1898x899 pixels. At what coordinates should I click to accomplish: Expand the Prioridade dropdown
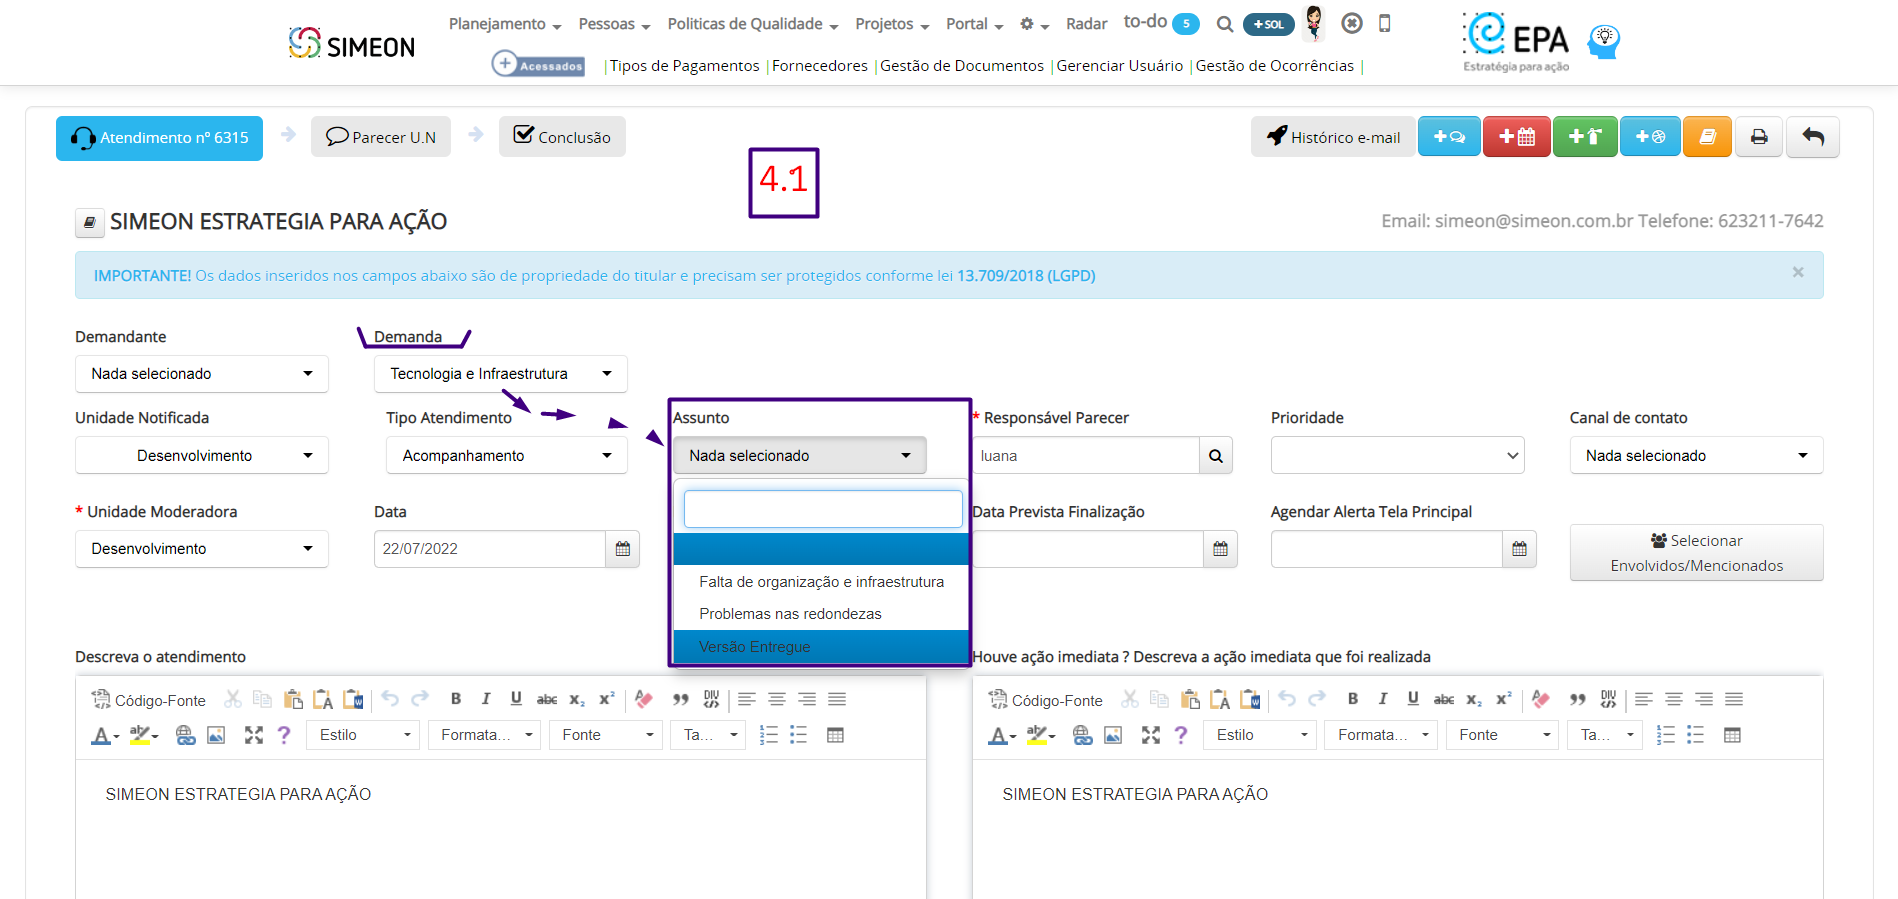pyautogui.click(x=1396, y=456)
